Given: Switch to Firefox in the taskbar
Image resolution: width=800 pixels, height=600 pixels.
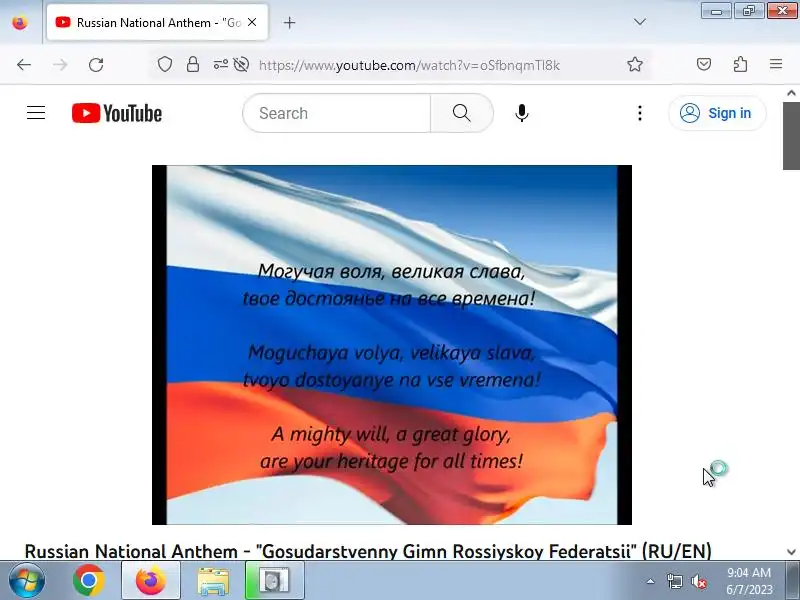Looking at the screenshot, I should click(151, 581).
